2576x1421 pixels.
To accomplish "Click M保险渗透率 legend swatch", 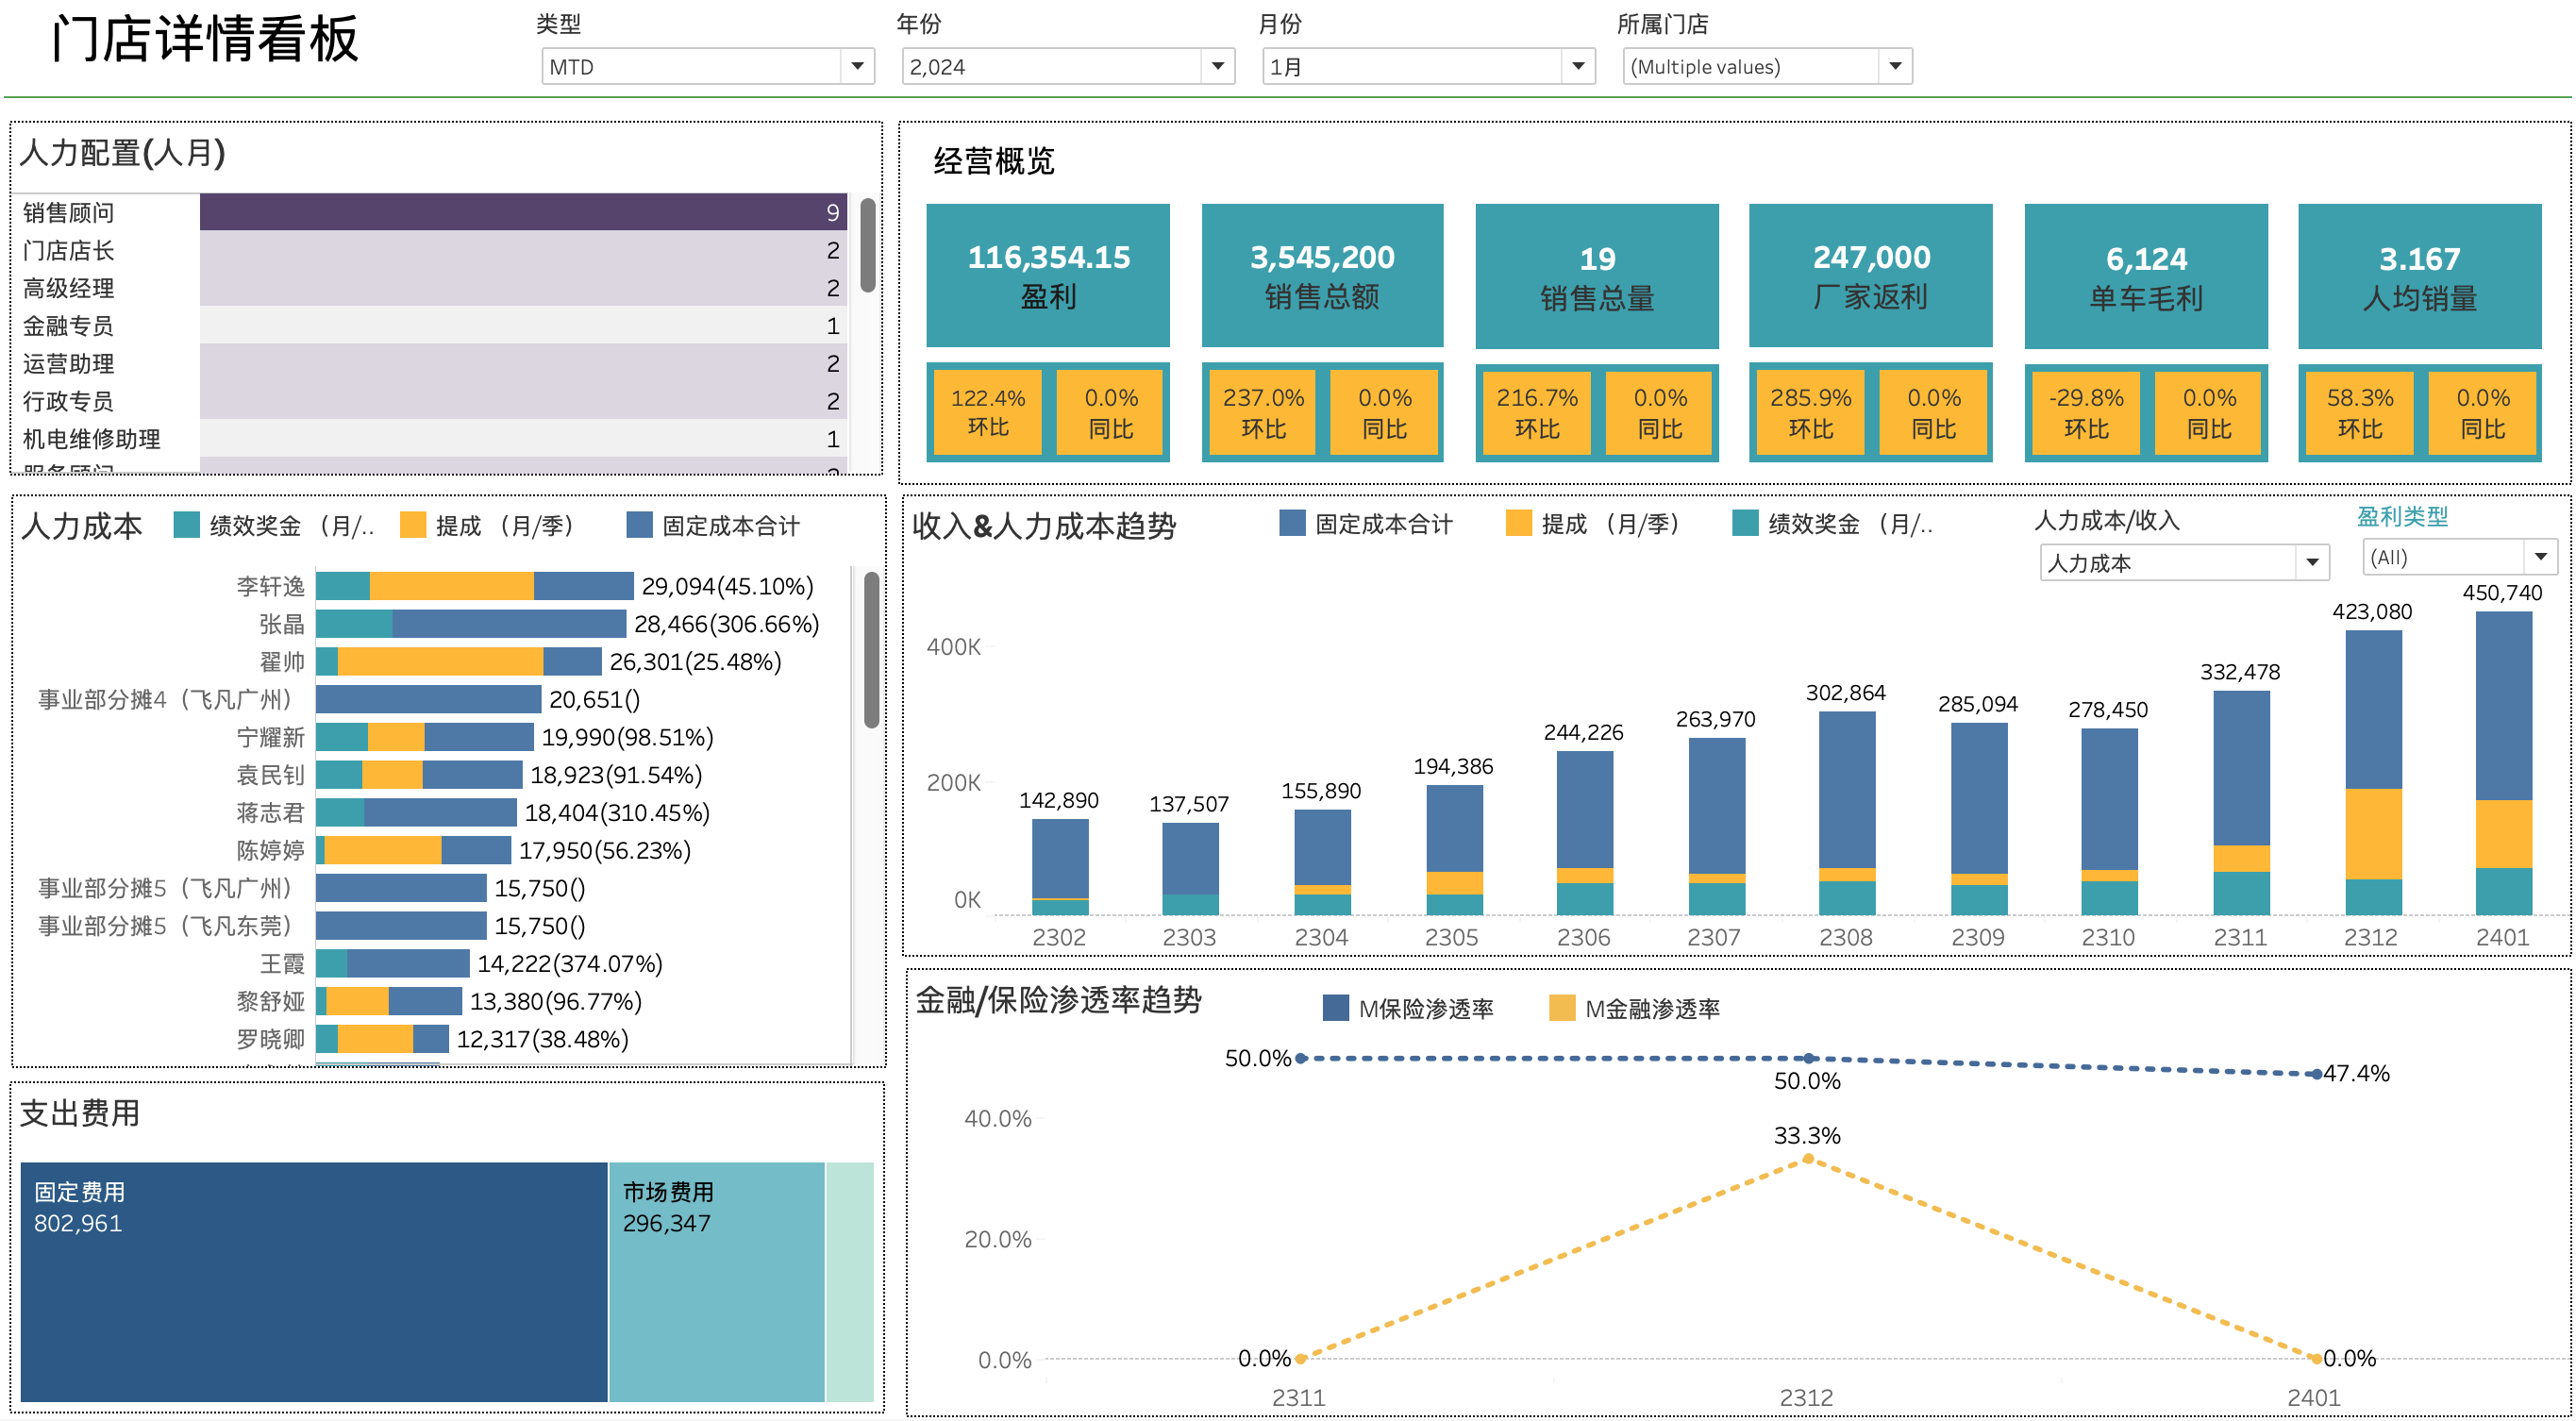I will click(x=1335, y=1008).
